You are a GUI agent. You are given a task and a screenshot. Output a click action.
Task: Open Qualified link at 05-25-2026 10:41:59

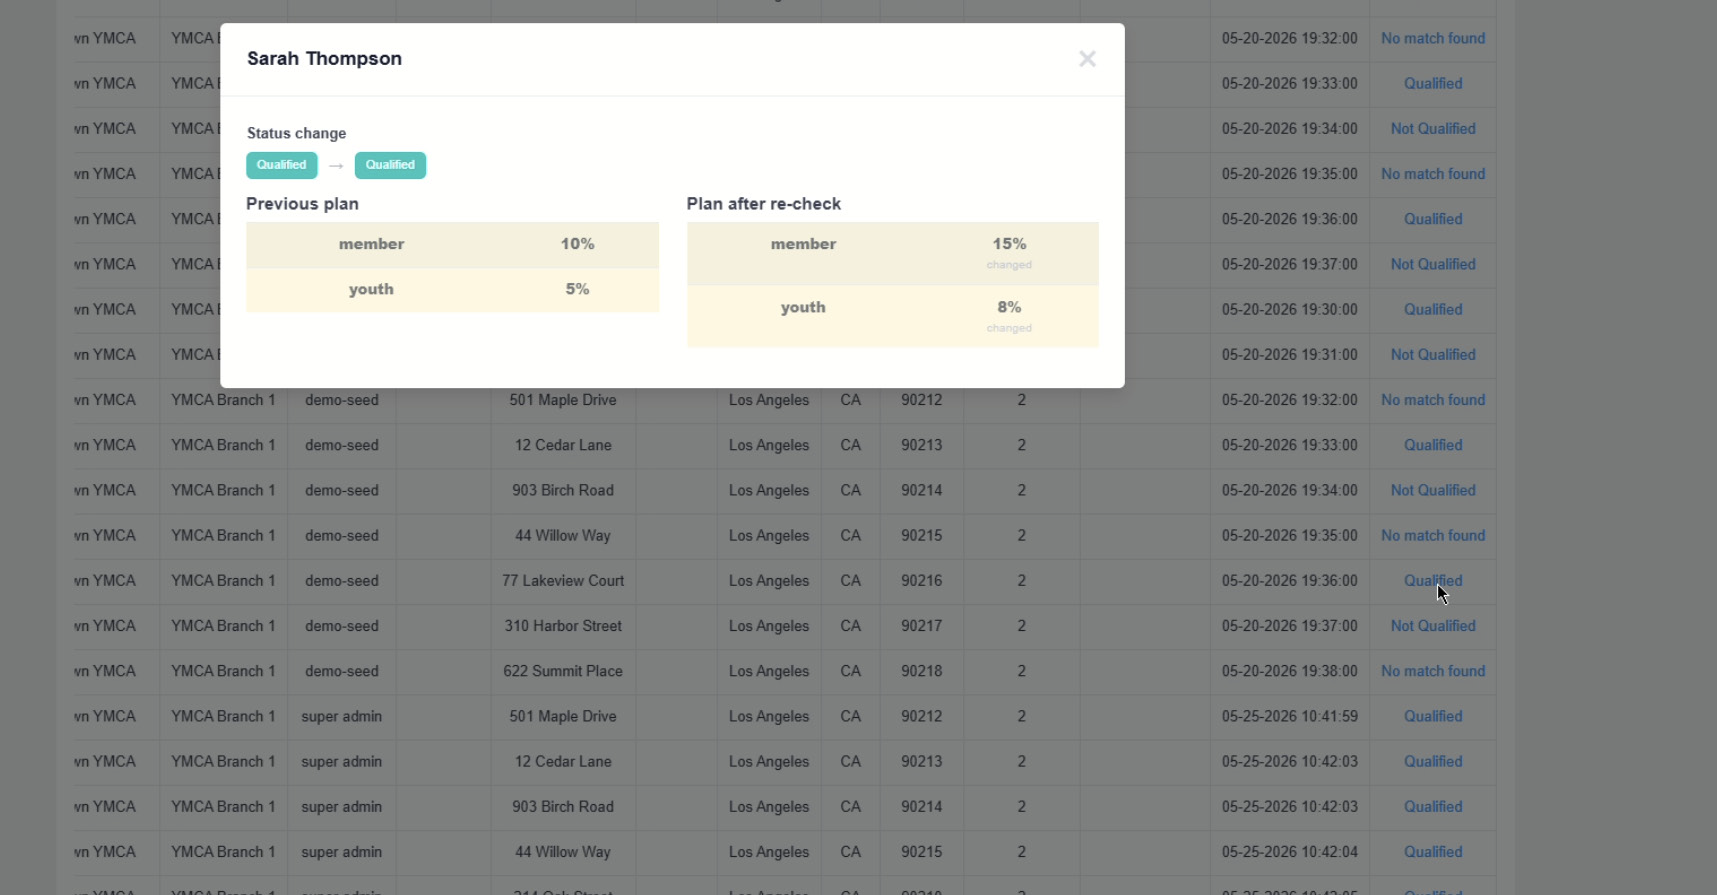coord(1433,716)
